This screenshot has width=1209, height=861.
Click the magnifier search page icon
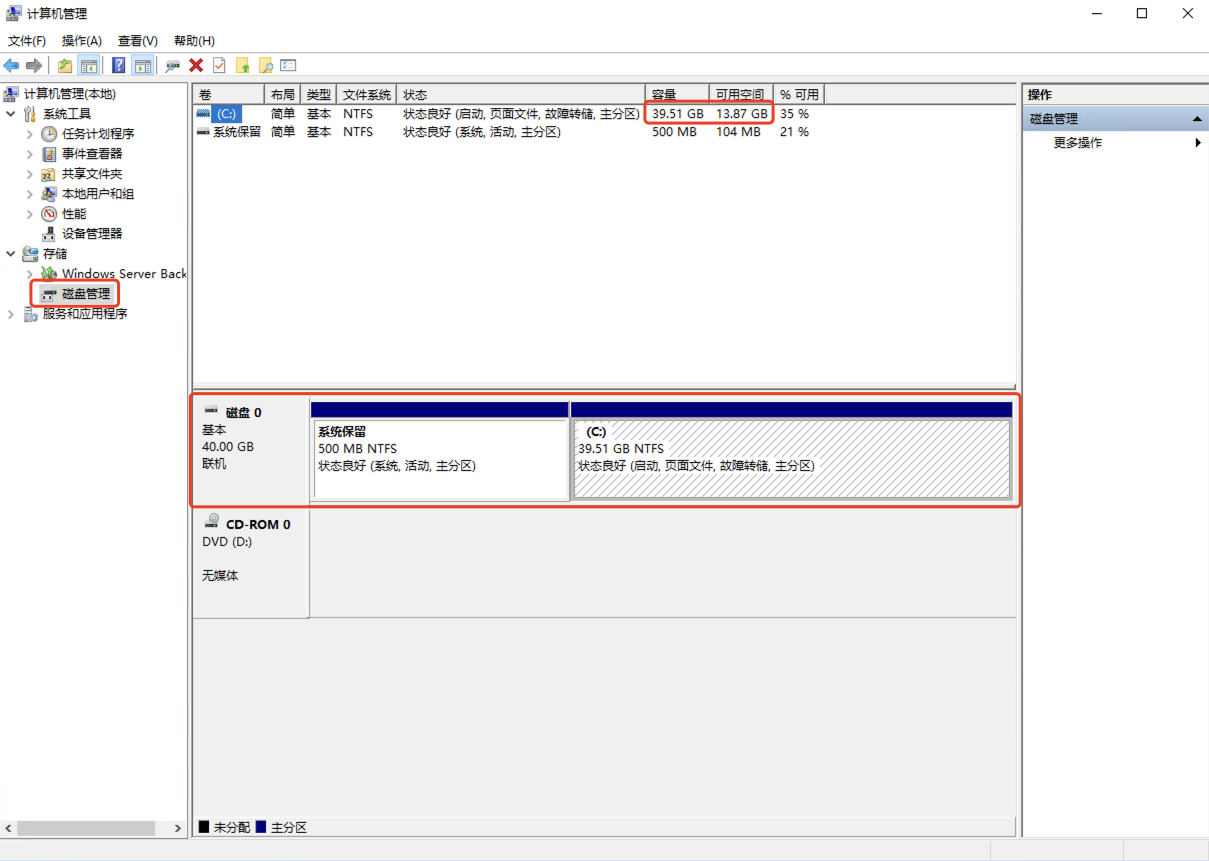pyautogui.click(x=265, y=65)
